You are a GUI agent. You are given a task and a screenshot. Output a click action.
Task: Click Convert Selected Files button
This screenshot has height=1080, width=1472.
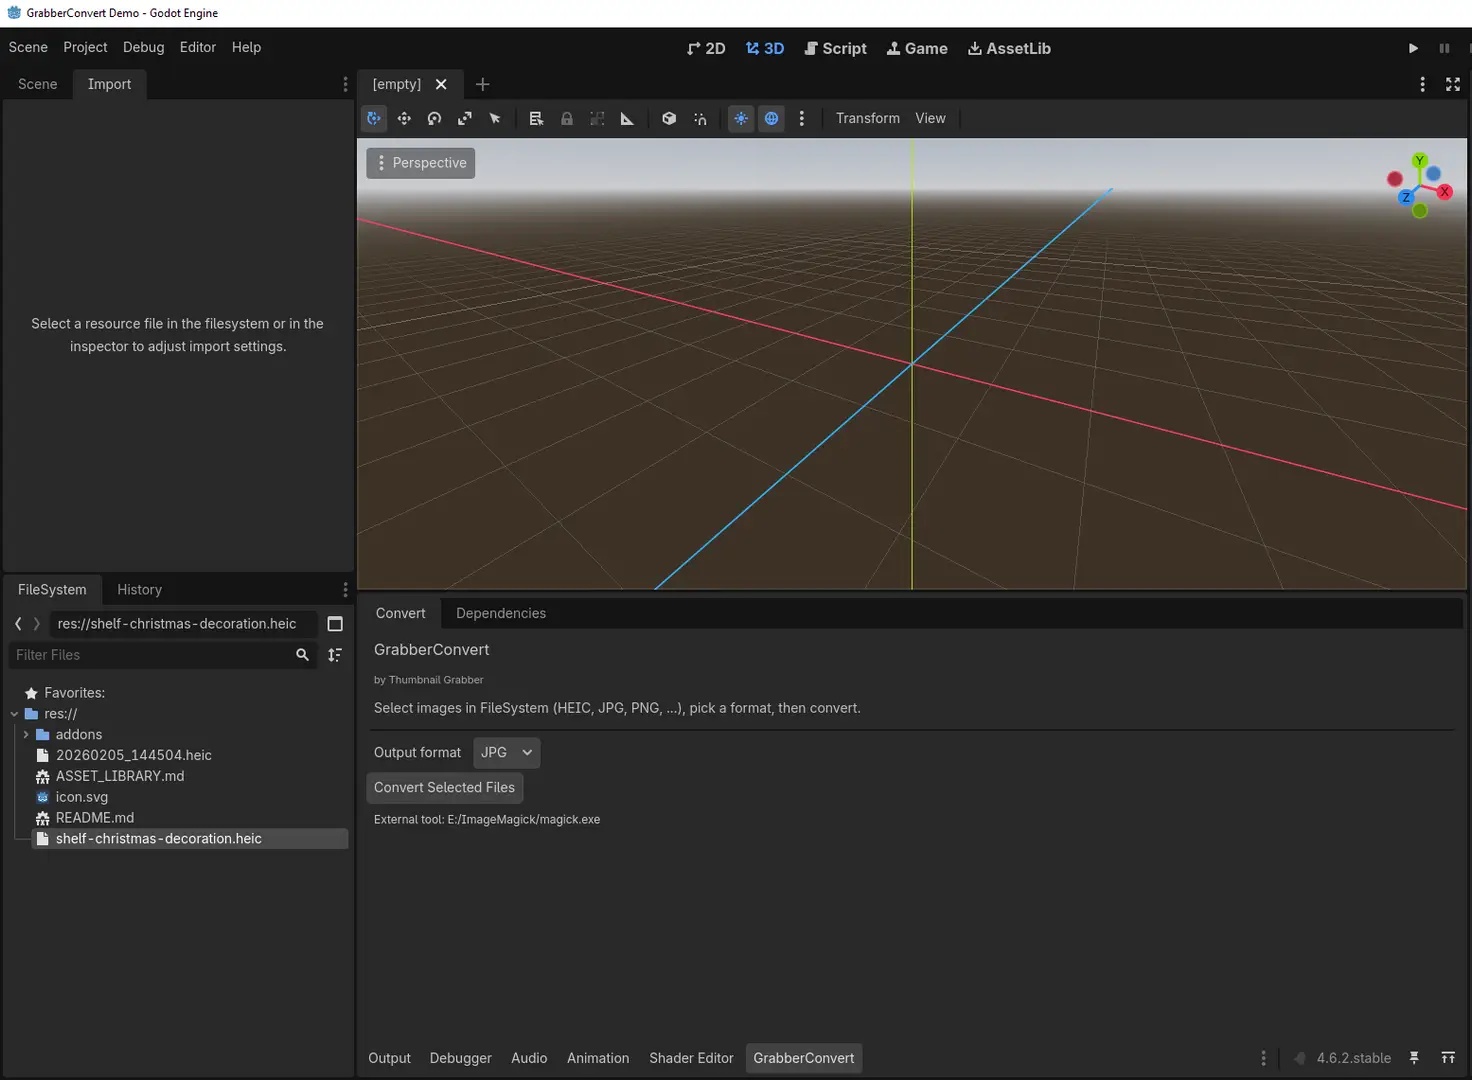pos(444,788)
